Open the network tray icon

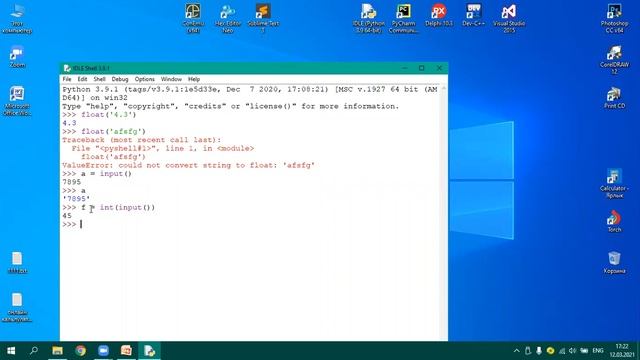coord(562,351)
